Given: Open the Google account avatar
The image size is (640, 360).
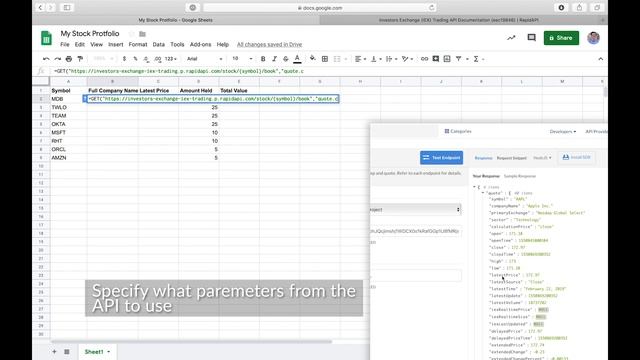Looking at the screenshot, I should tap(593, 38).
